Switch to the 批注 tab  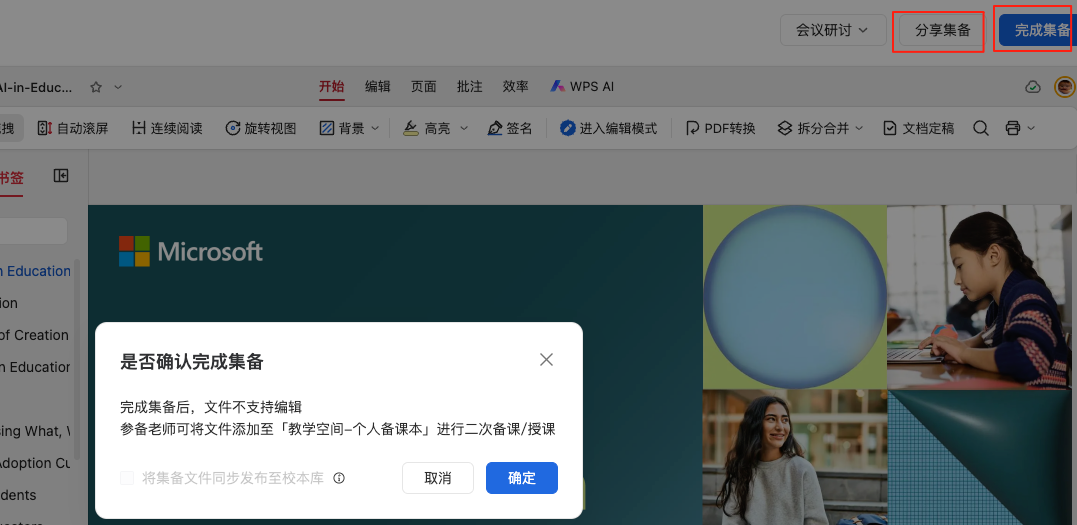[469, 87]
